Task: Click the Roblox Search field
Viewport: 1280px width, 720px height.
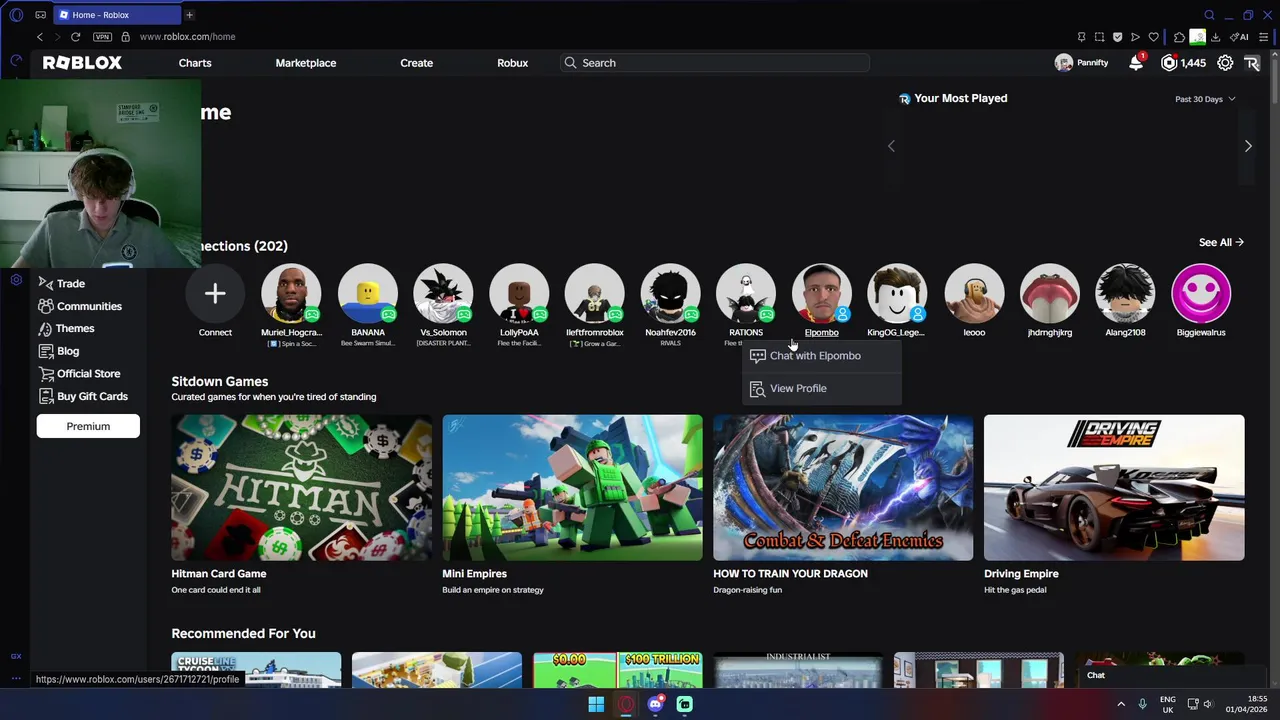Action: coord(715,63)
